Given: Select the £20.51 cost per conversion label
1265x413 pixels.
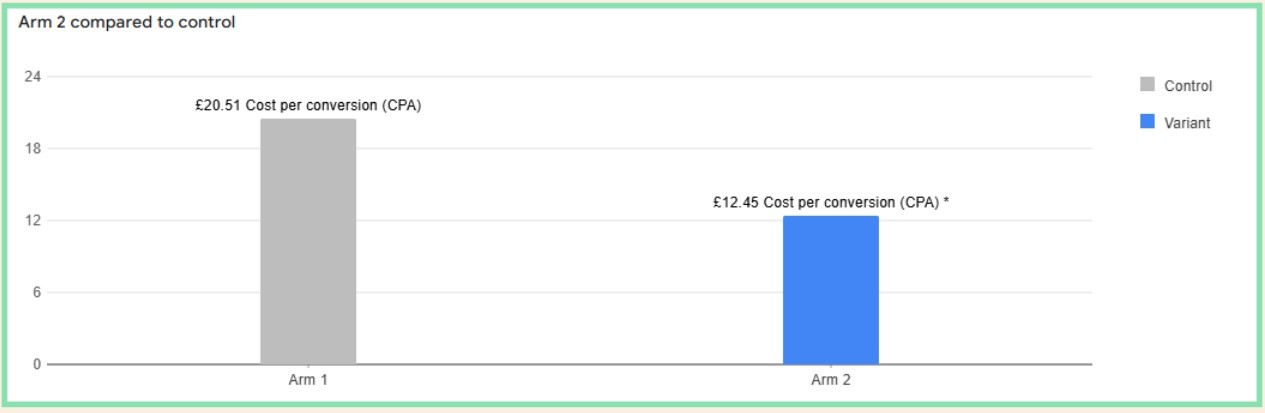Looking at the screenshot, I should pos(308,105).
